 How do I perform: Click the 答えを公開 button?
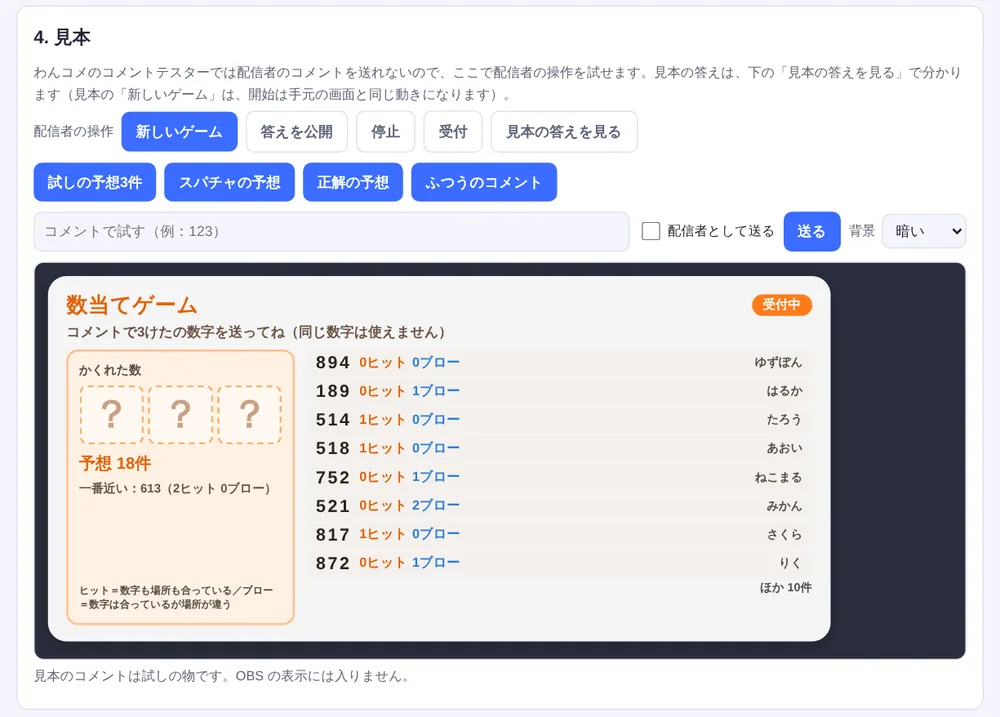tap(297, 131)
